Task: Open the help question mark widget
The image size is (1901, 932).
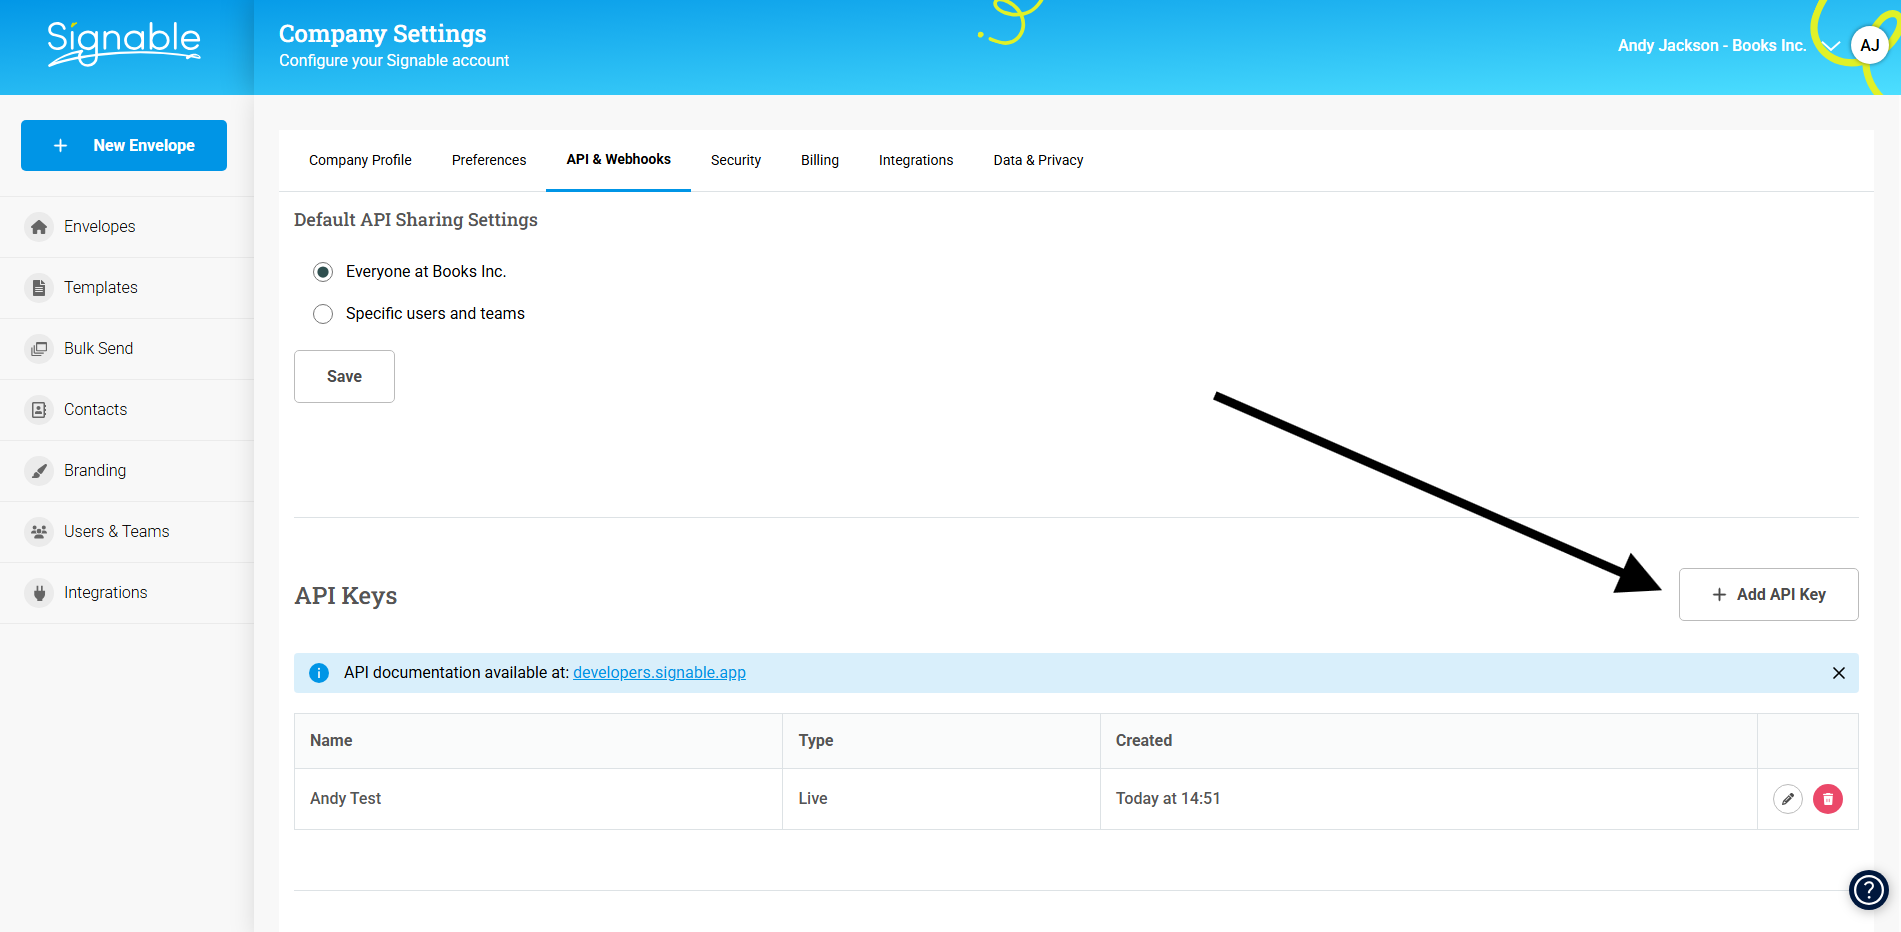Action: [1868, 889]
